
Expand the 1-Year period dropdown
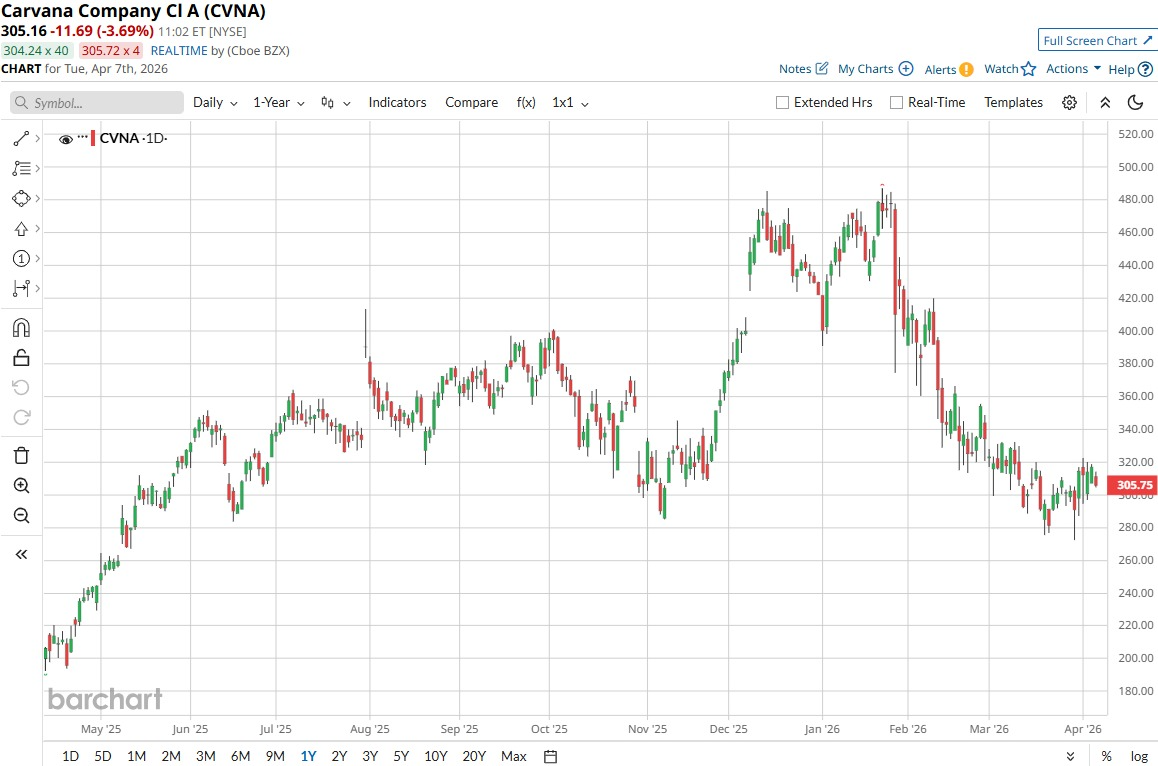[278, 102]
